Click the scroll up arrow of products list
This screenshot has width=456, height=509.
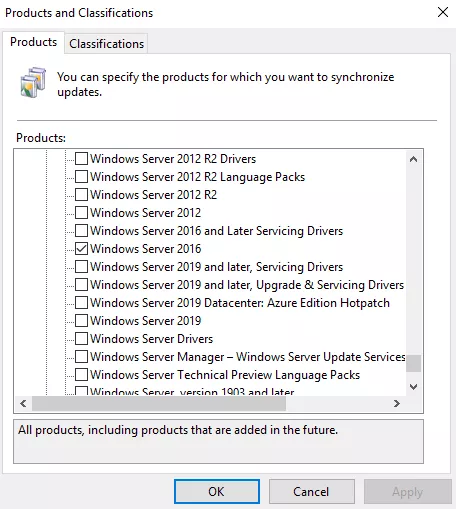pyautogui.click(x=413, y=159)
